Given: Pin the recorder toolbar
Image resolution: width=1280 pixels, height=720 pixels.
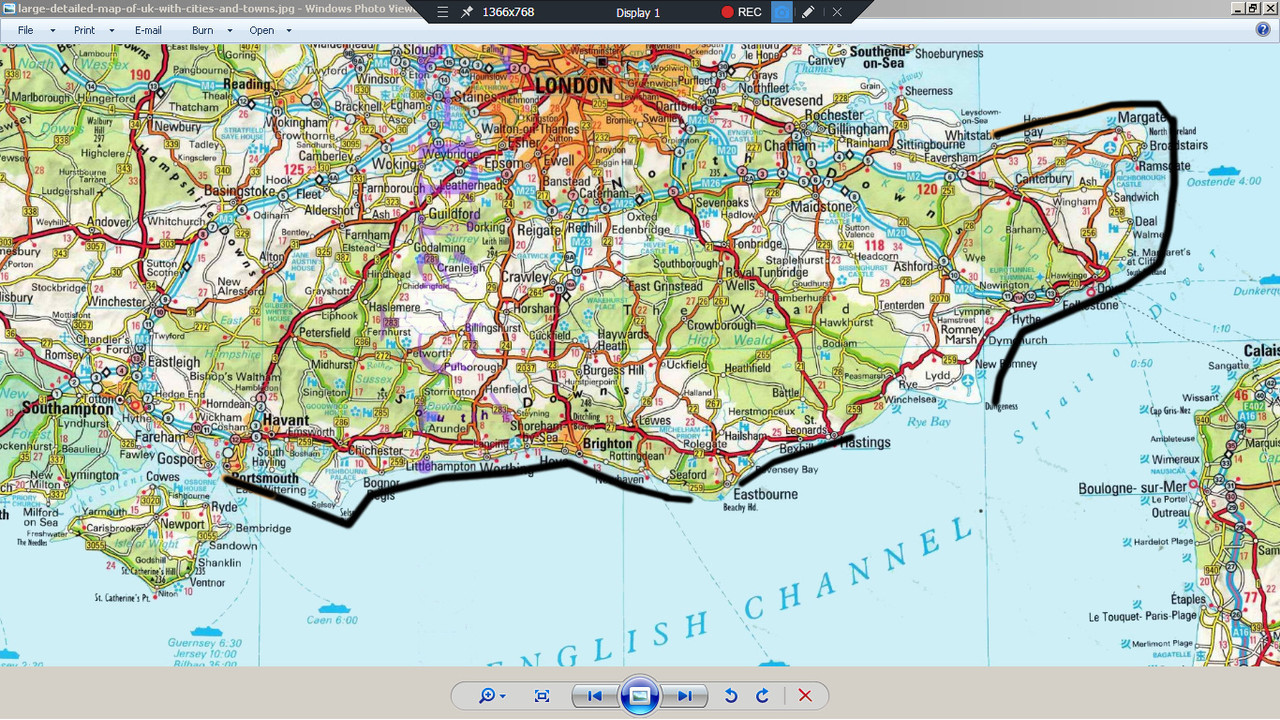Looking at the screenshot, I should point(467,12).
